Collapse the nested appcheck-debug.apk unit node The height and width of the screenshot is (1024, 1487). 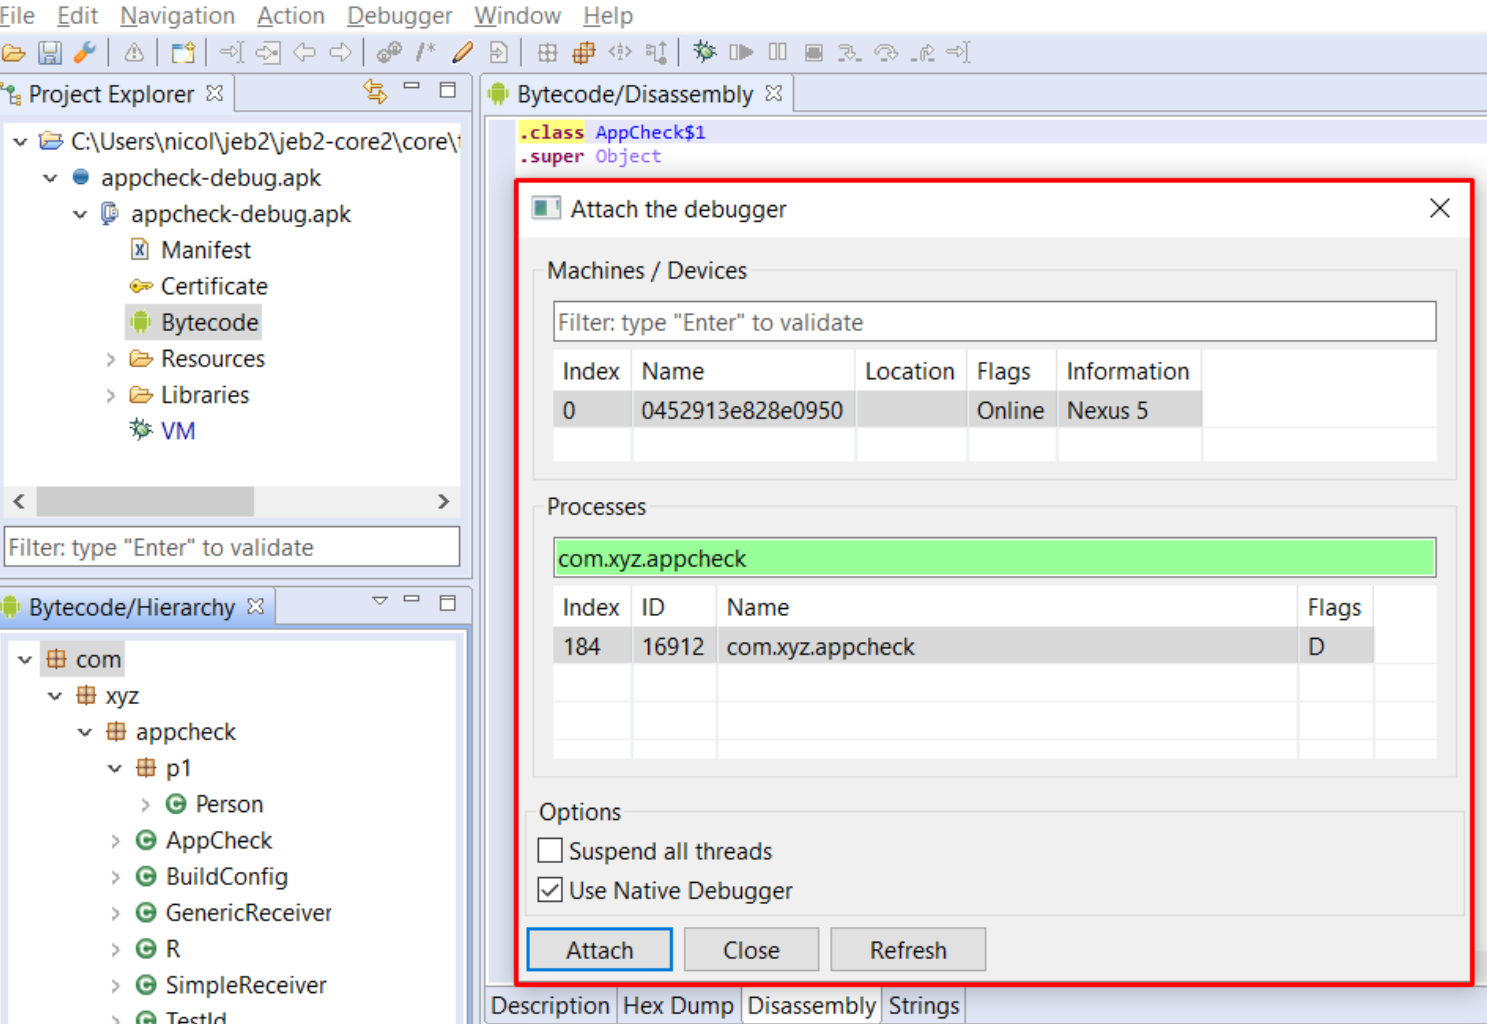click(x=80, y=214)
